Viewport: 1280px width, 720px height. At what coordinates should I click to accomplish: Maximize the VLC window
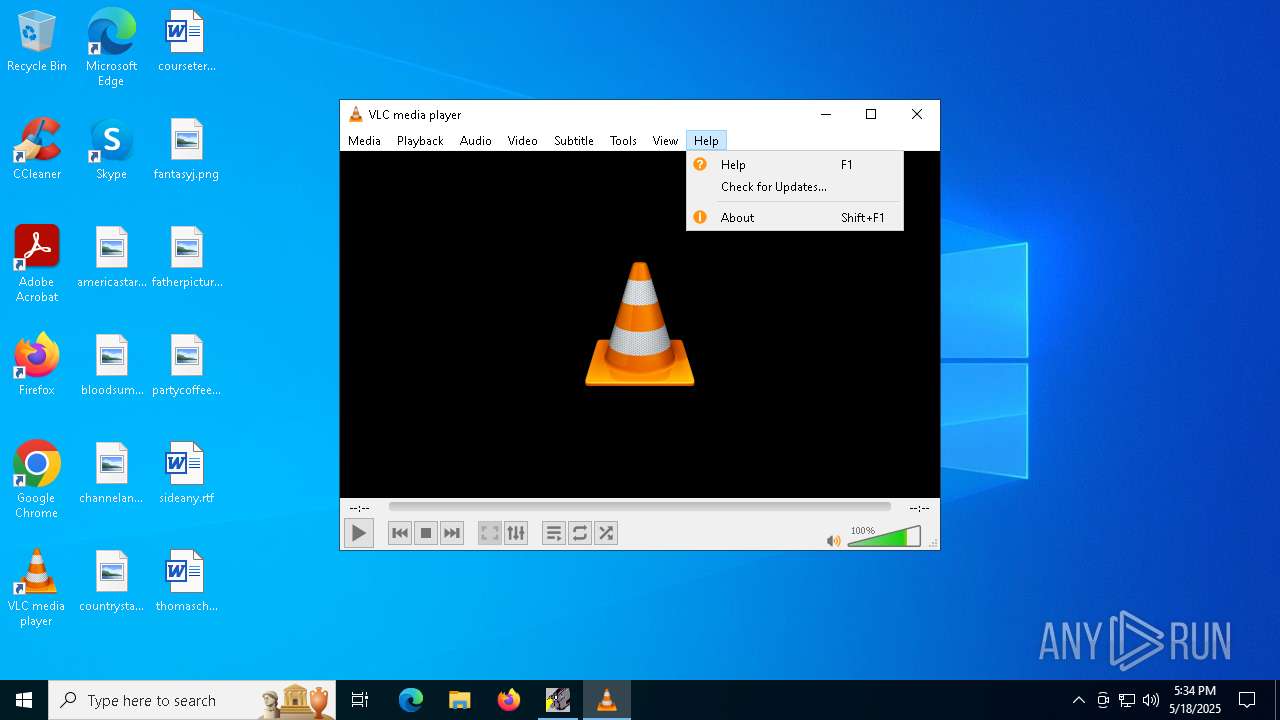871,114
